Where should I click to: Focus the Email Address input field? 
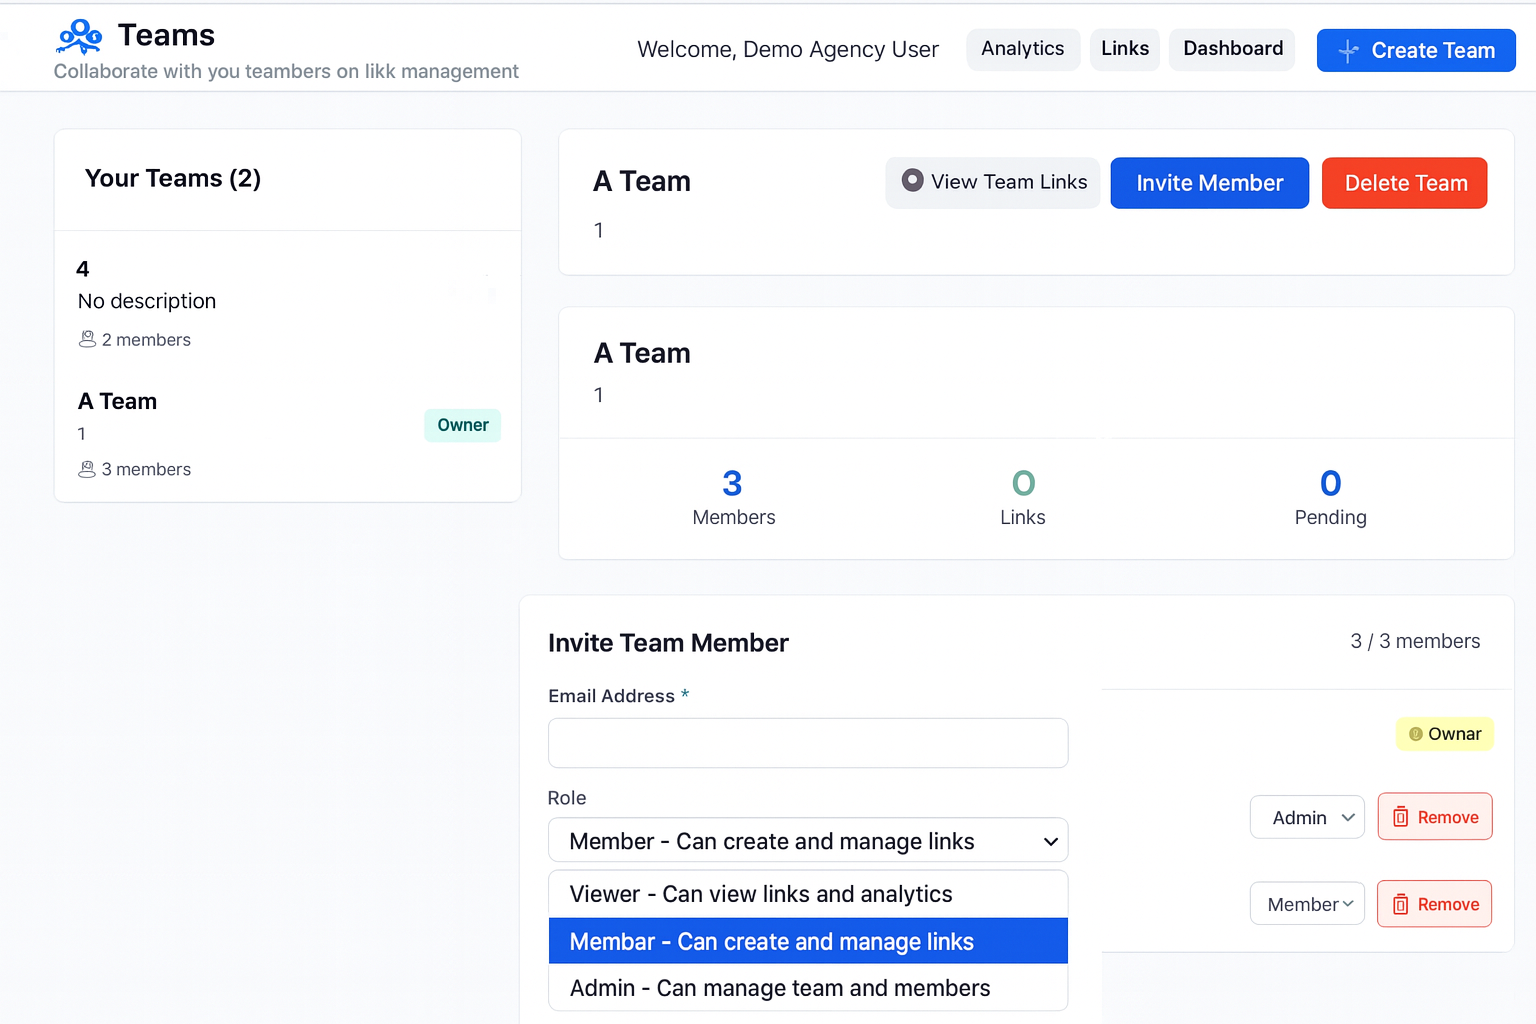click(x=808, y=743)
